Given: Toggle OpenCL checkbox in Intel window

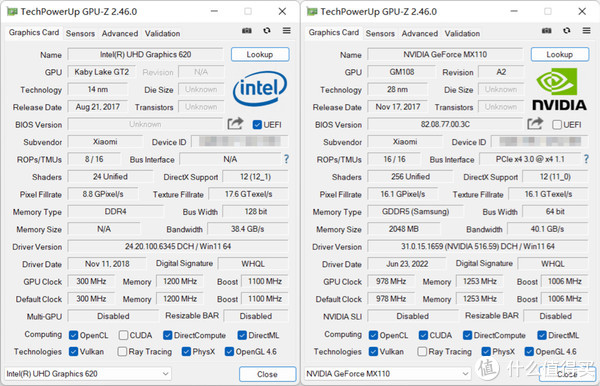Looking at the screenshot, I should click(73, 336).
